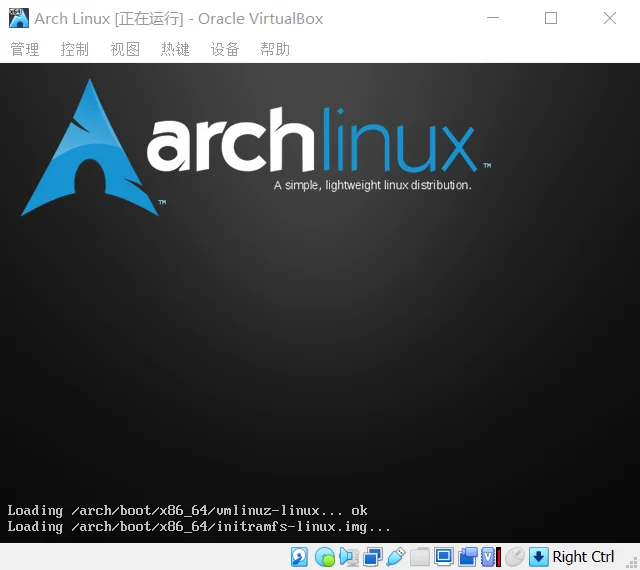
Task: Open the 管理 menu
Action: [x=24, y=49]
